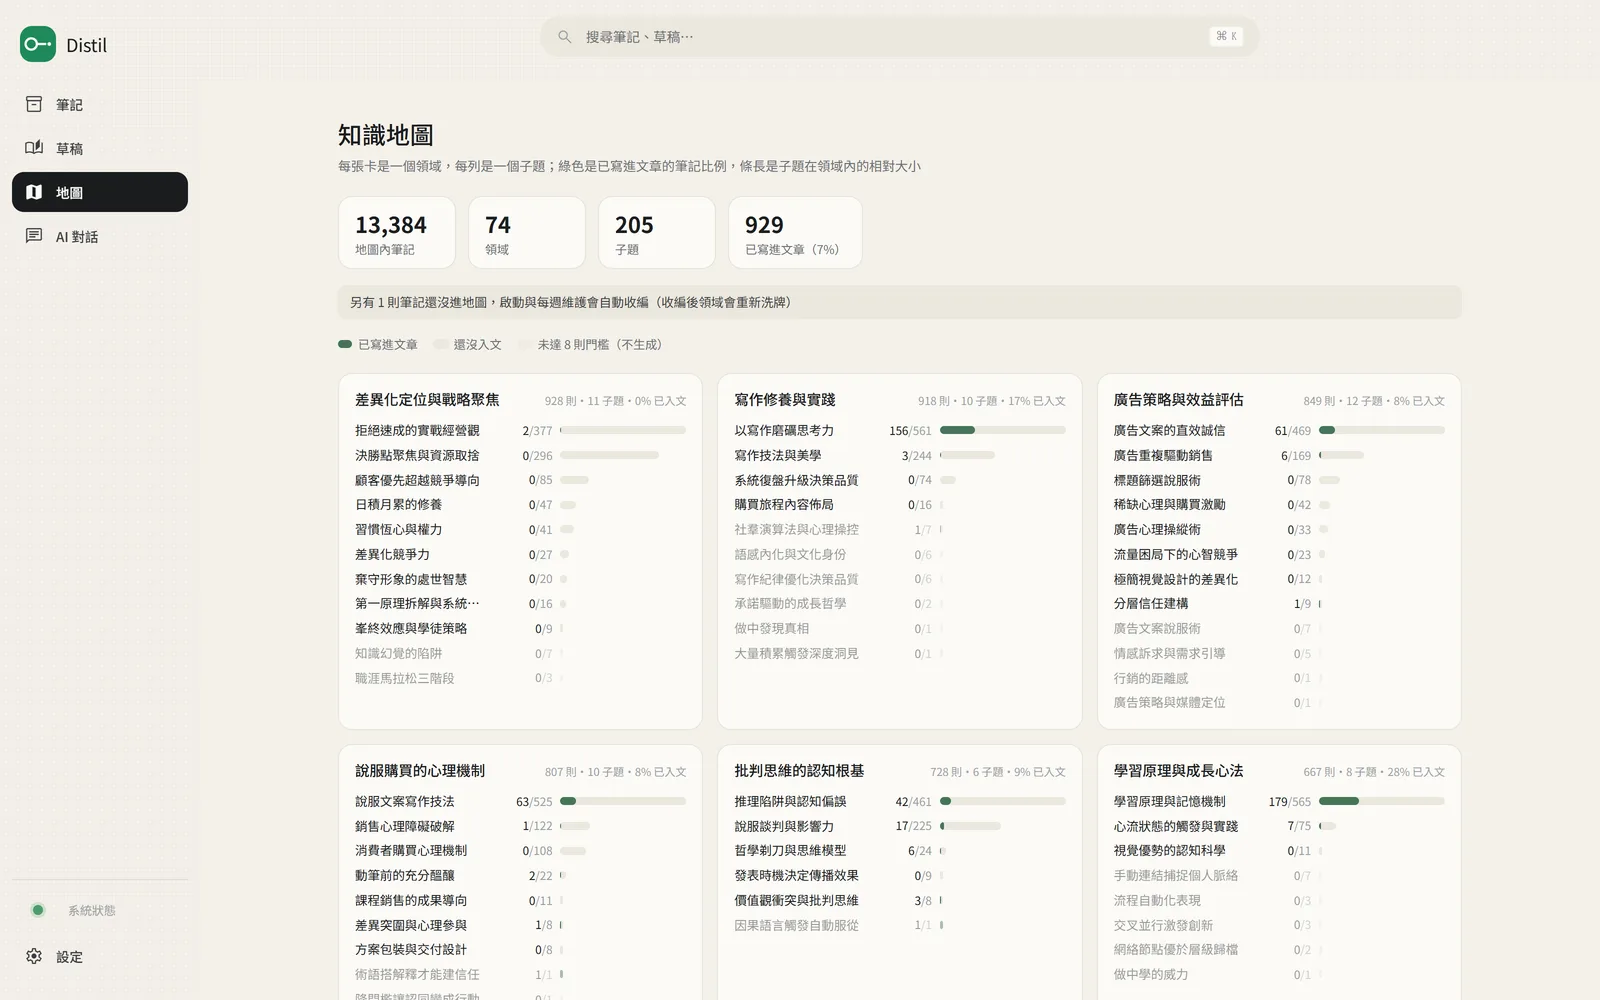Open the AI 對話 chat bubble icon
1600x1000 pixels.
(34, 236)
